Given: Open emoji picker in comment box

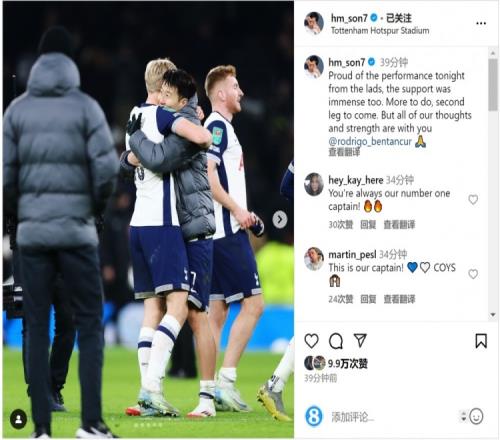Looking at the screenshot, I should (476, 416).
